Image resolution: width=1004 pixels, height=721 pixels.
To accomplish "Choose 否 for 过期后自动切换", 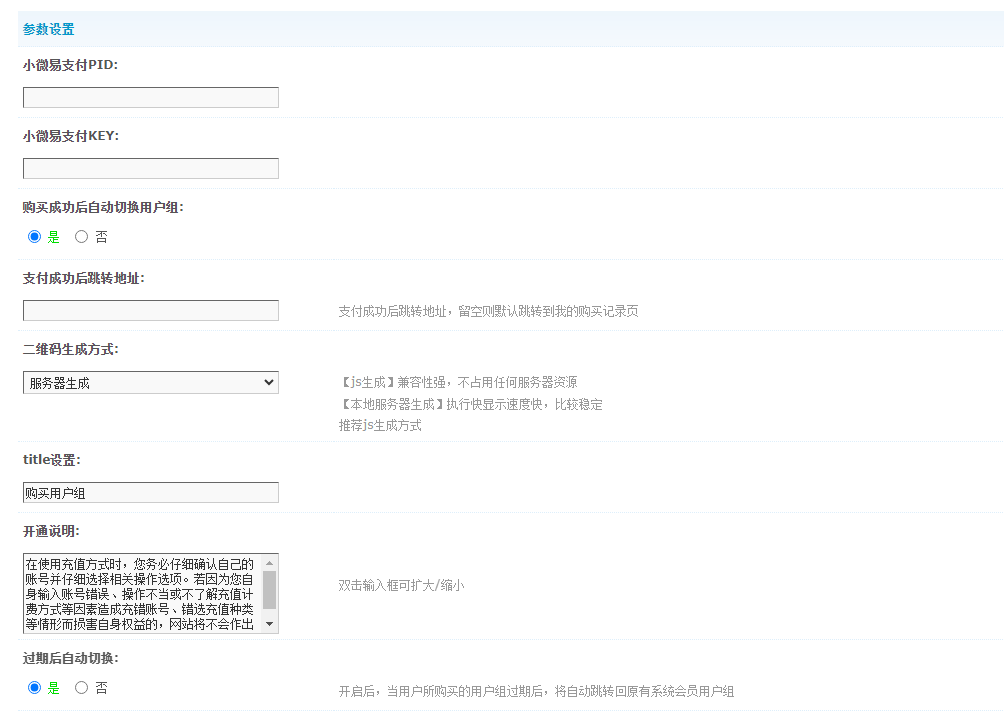I will click(82, 688).
